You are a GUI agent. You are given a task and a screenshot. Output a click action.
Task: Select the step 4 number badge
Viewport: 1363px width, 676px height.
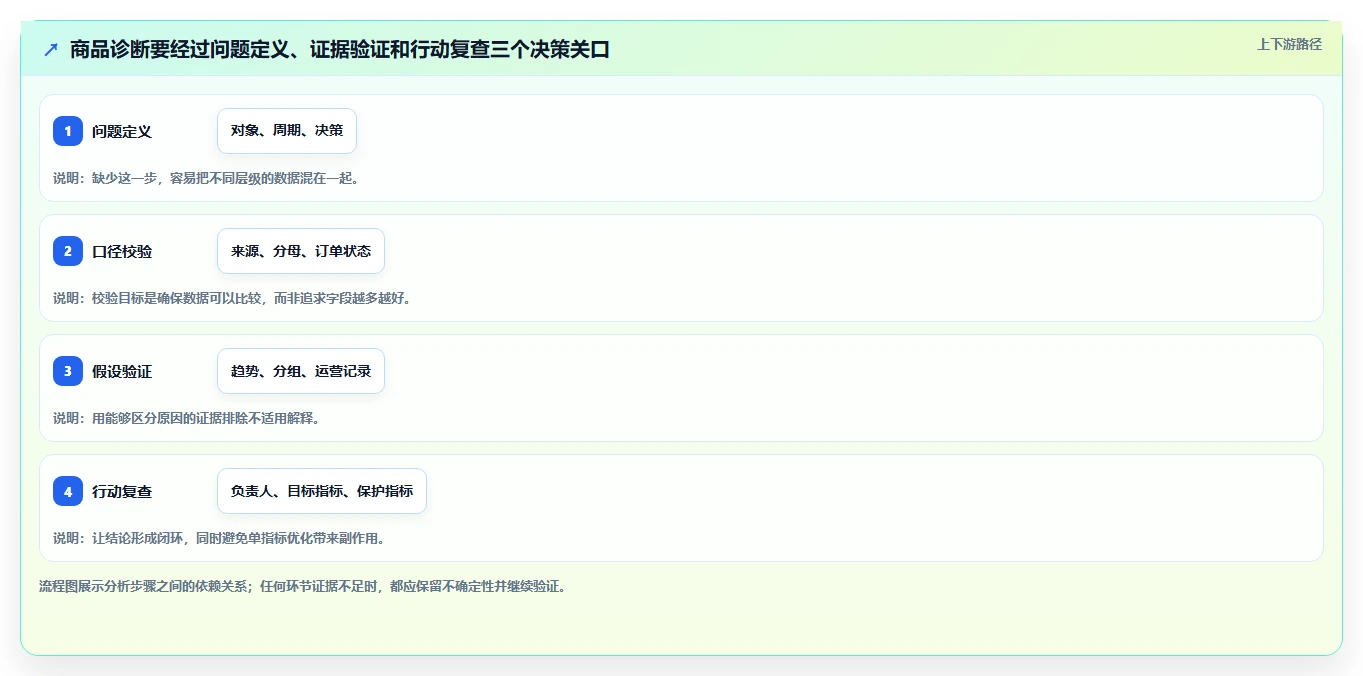point(68,491)
